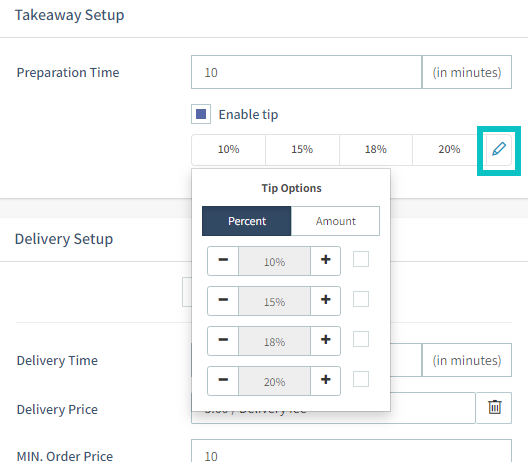Check the box next to 20% option
Image resolution: width=528 pixels, height=462 pixels.
(x=361, y=379)
